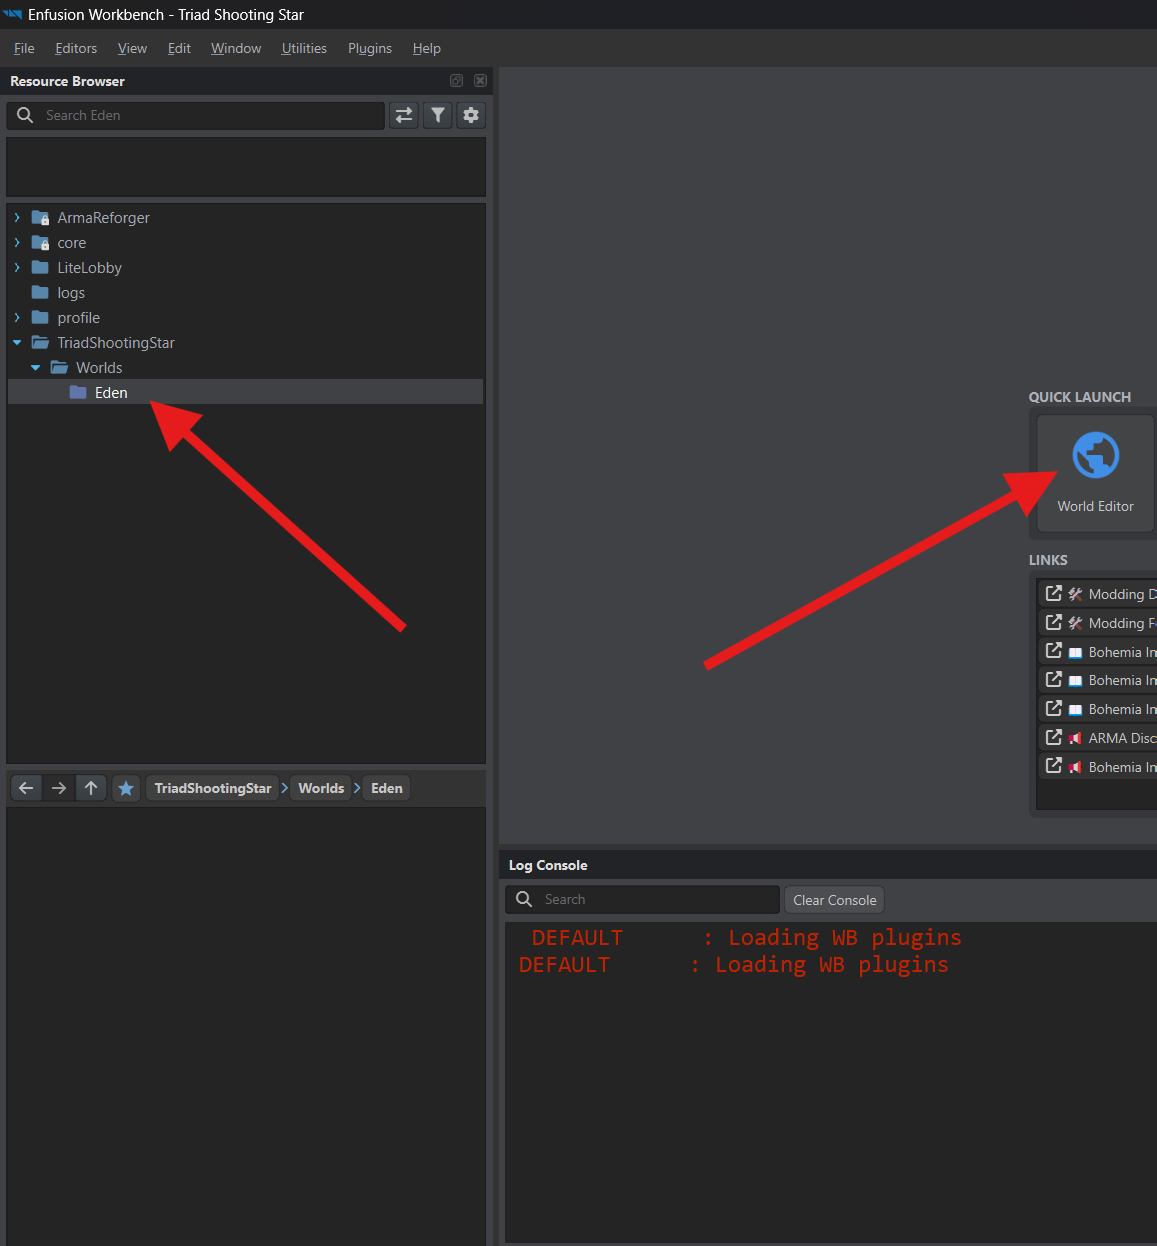Click the Clear Console button
This screenshot has width=1157, height=1246.
click(835, 900)
